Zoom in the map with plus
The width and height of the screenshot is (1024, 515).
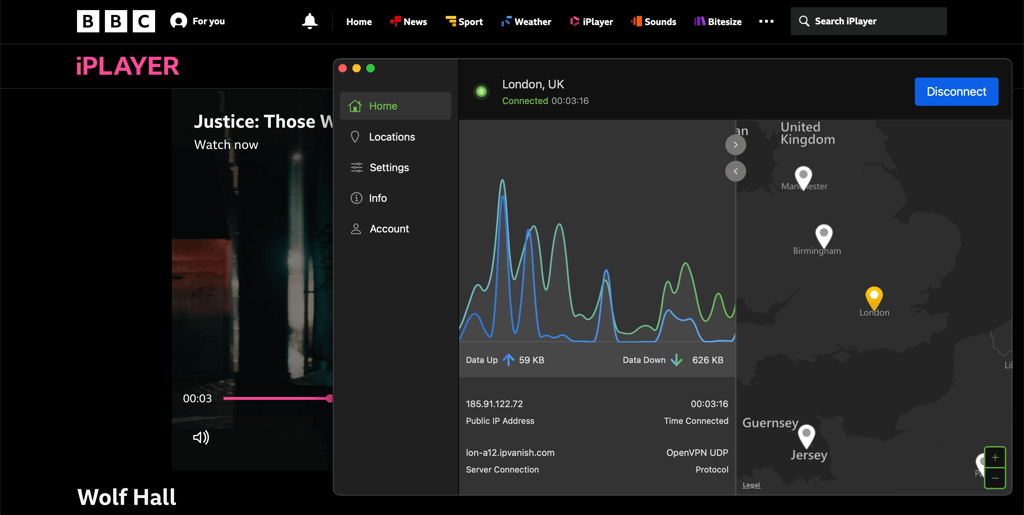coord(995,458)
